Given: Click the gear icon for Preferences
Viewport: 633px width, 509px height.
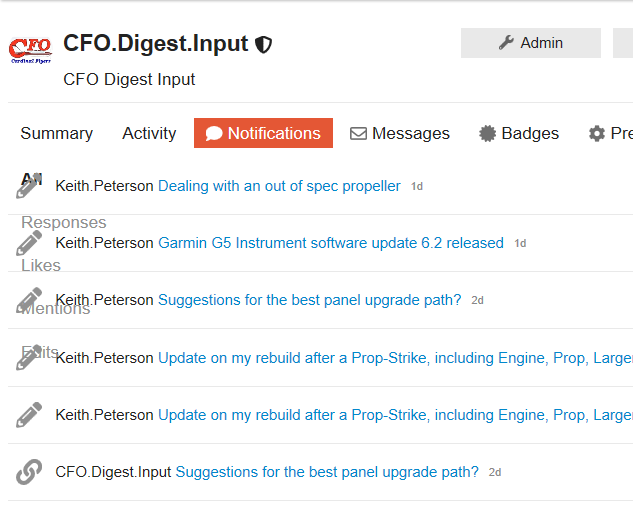Looking at the screenshot, I should [x=597, y=134].
